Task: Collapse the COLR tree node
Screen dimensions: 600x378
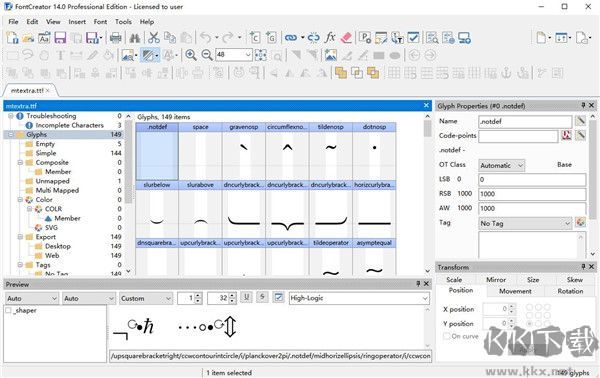Action: (29, 209)
